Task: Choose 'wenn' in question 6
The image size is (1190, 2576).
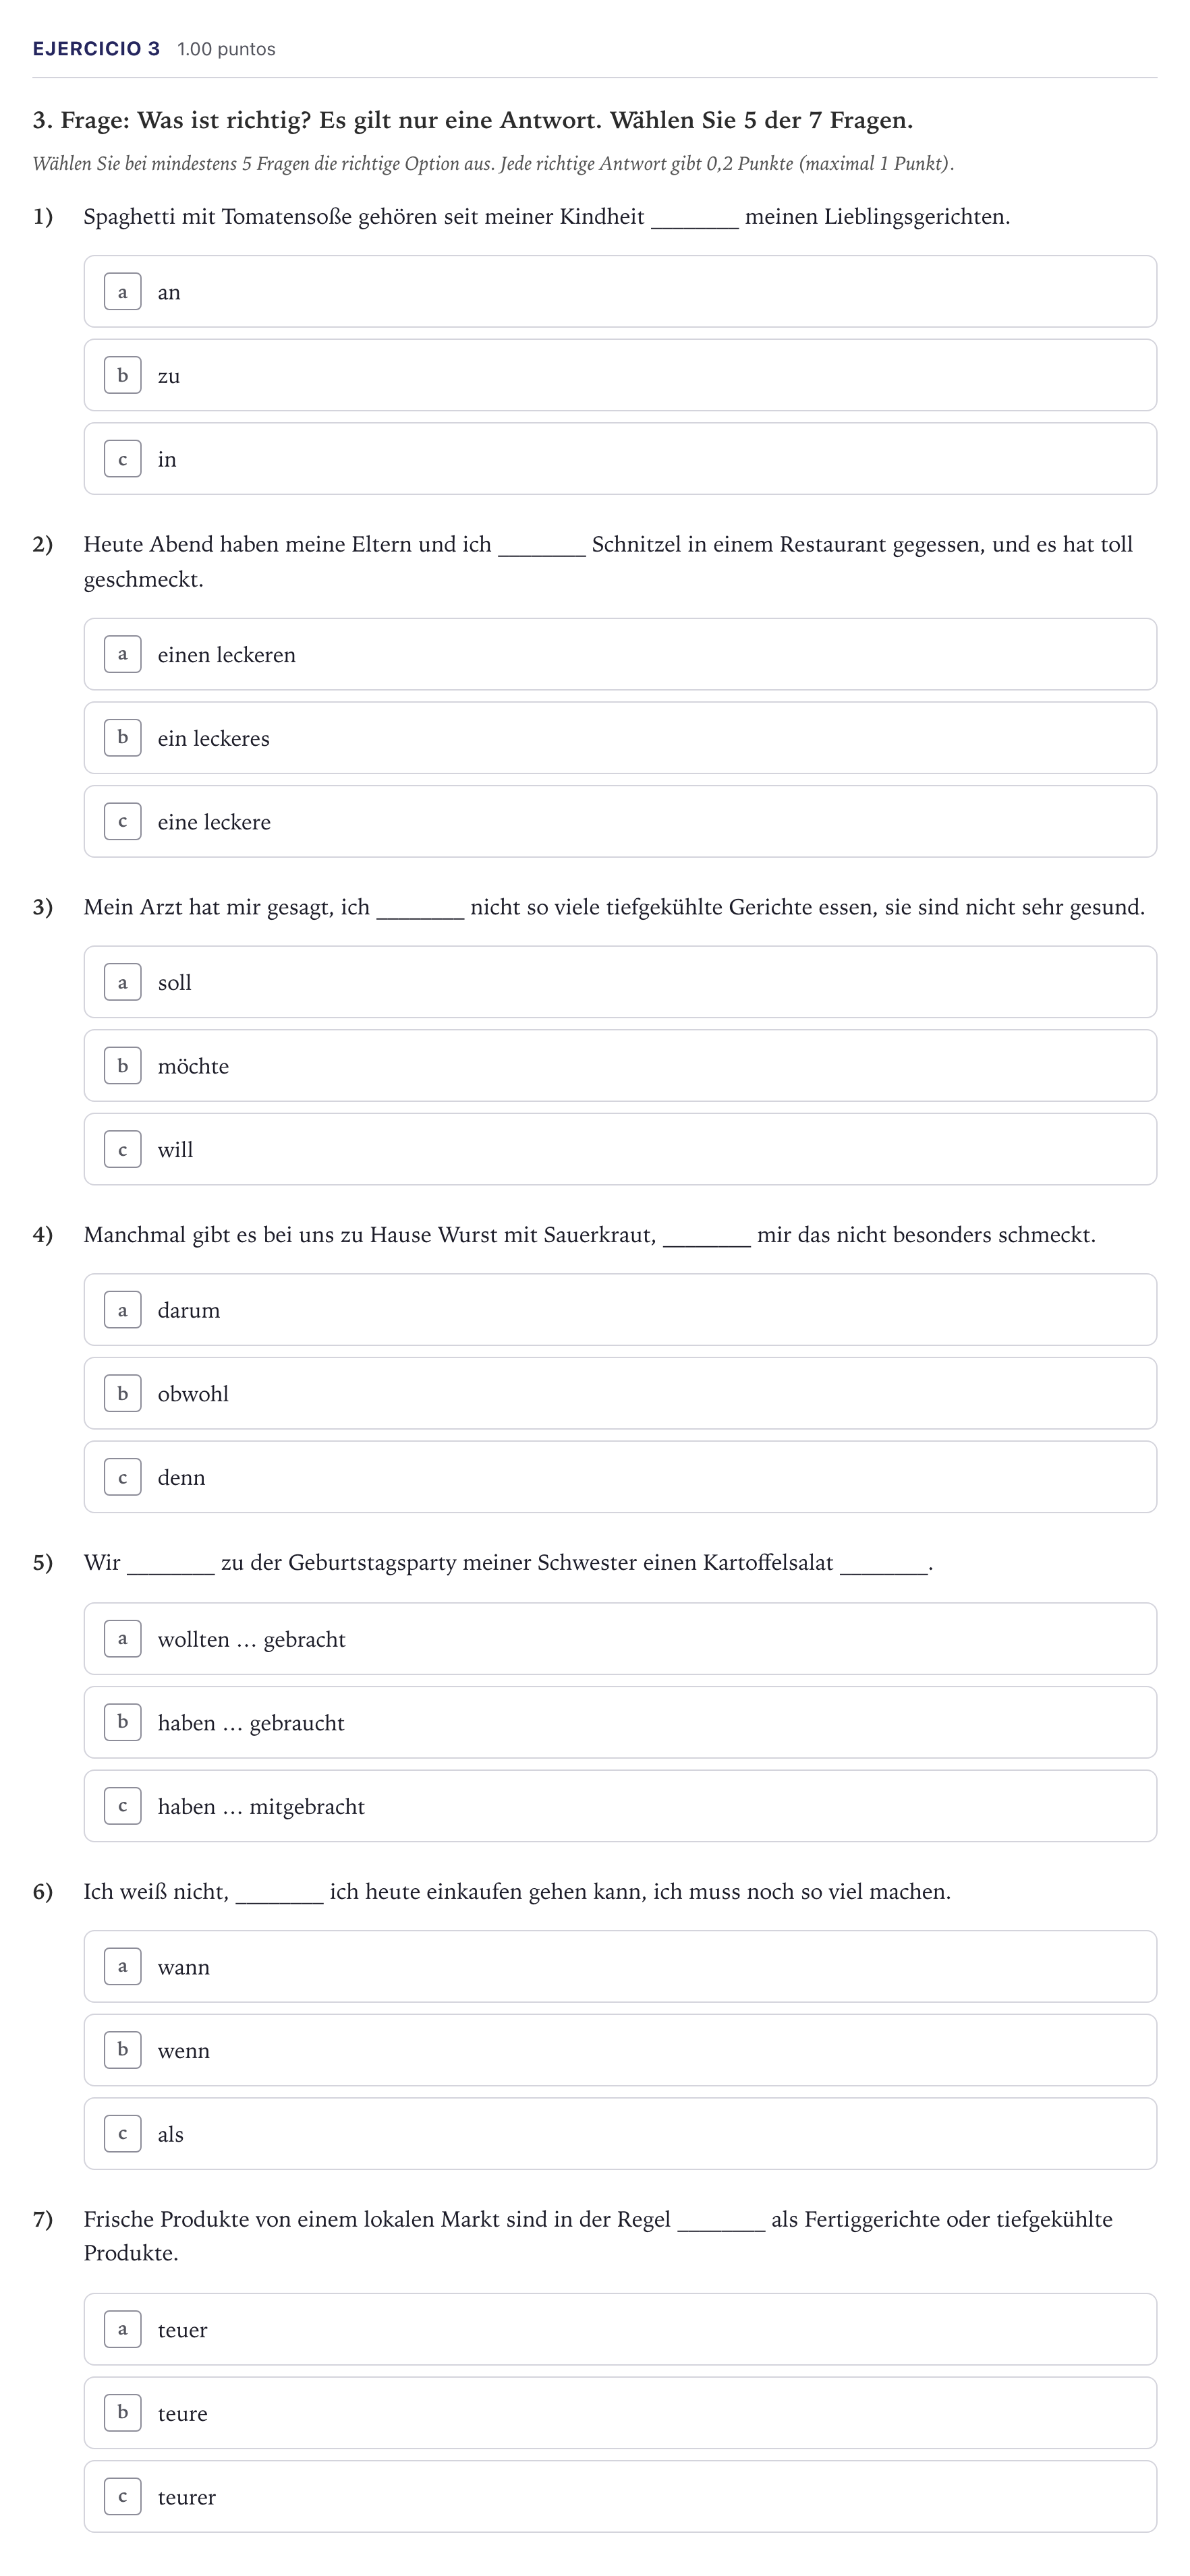Action: (620, 2050)
